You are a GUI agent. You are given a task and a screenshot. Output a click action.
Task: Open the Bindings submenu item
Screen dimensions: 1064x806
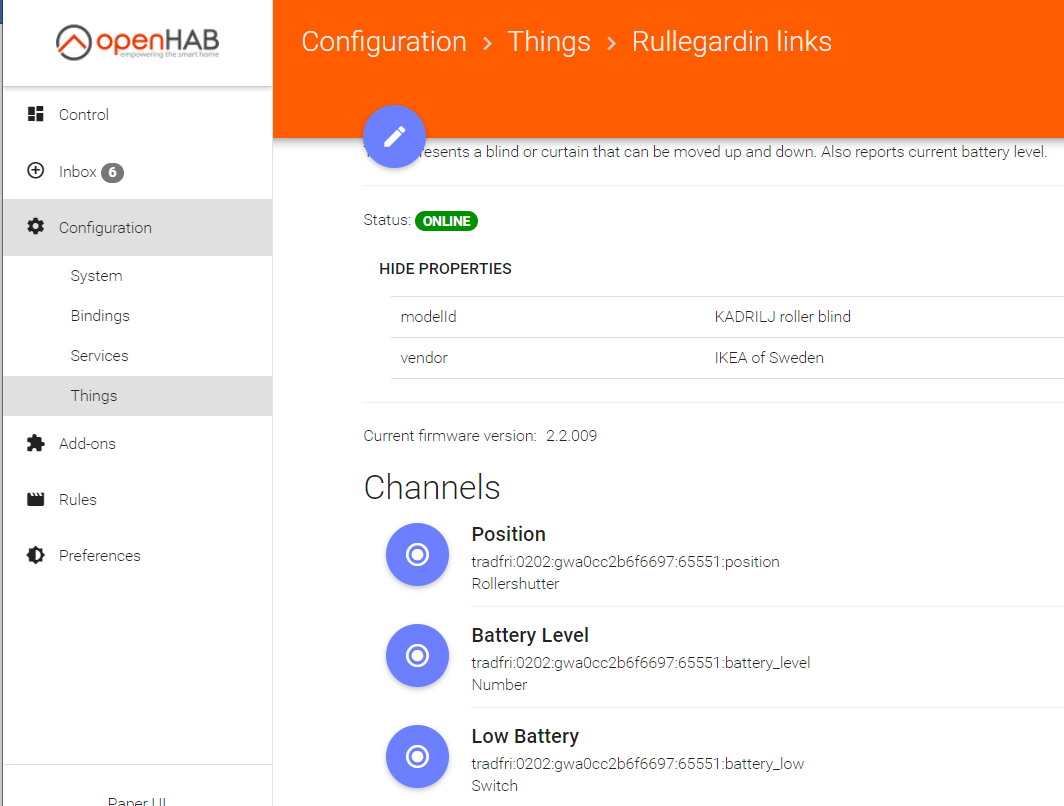100,316
